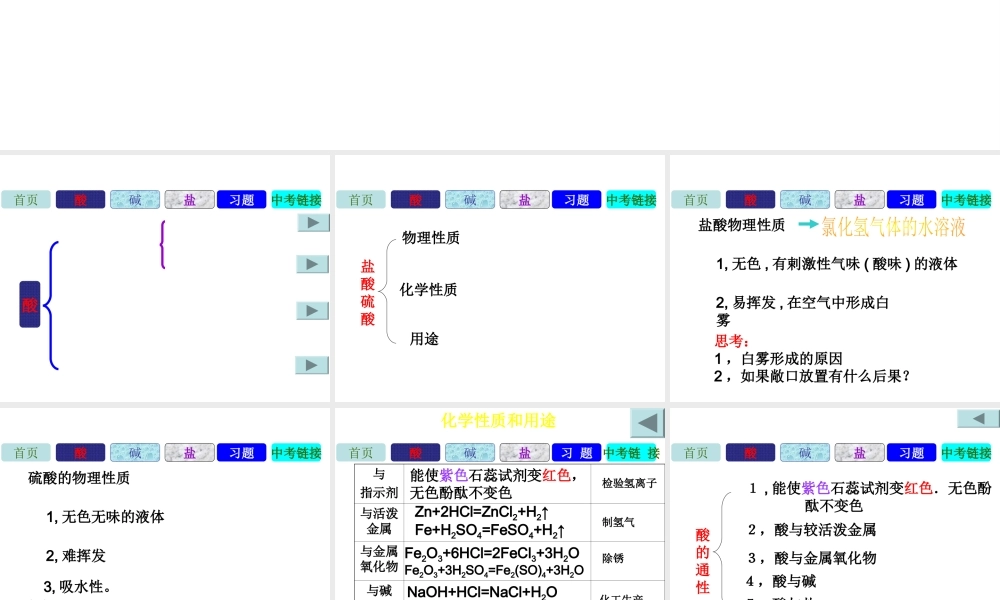
Task: Open 习题 on the 酸的通性 slide
Action: click(912, 453)
